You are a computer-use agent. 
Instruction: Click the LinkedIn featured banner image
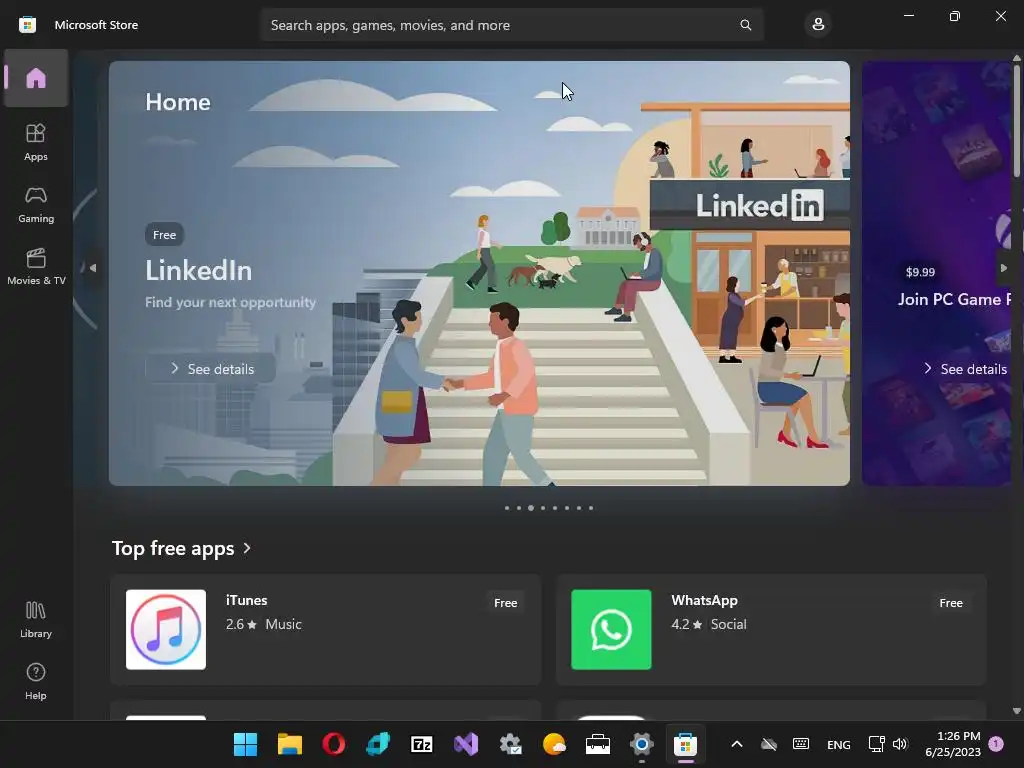[479, 273]
